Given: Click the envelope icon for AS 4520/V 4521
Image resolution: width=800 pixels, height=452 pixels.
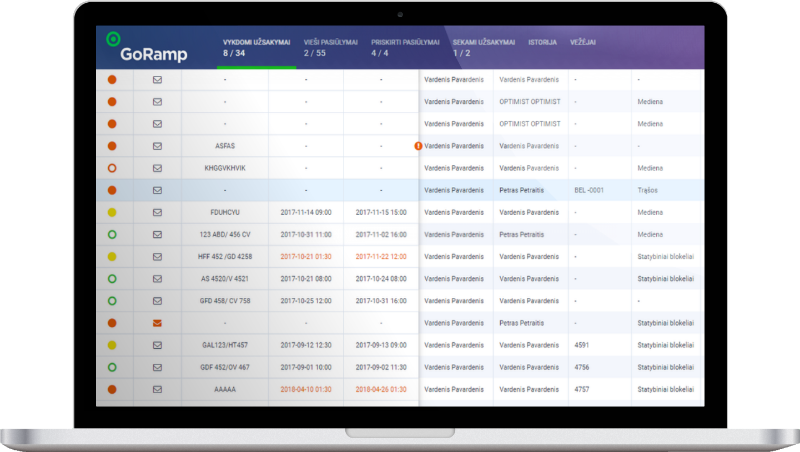Looking at the screenshot, I should (x=157, y=279).
